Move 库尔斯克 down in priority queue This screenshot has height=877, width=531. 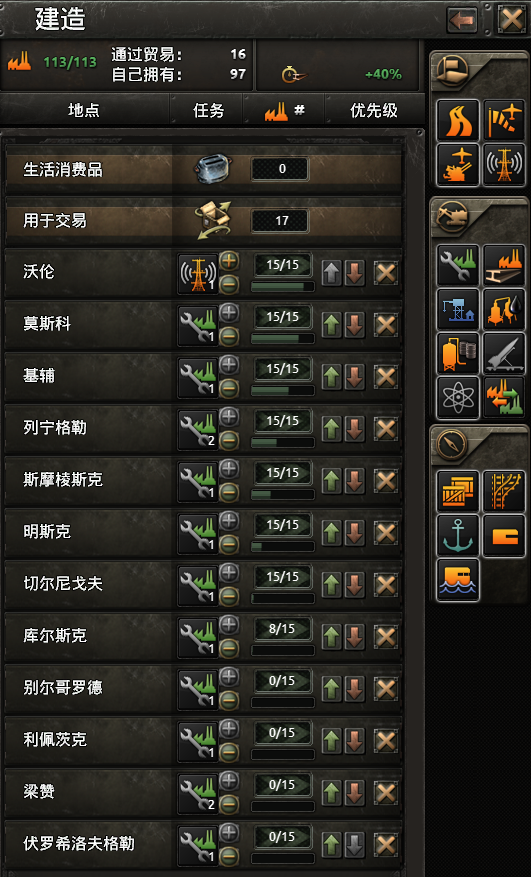(x=355, y=637)
